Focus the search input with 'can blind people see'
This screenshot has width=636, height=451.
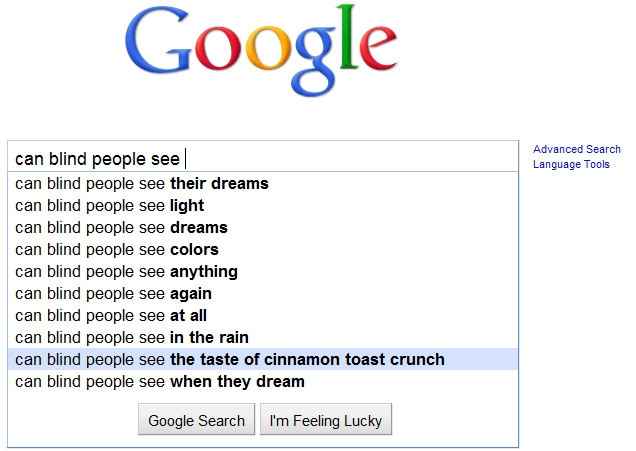(263, 158)
